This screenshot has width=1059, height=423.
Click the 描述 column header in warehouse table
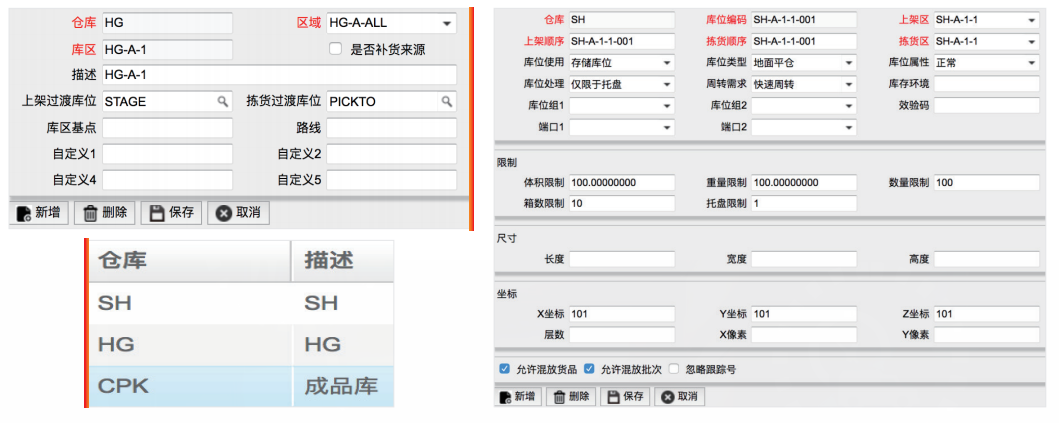(331, 260)
